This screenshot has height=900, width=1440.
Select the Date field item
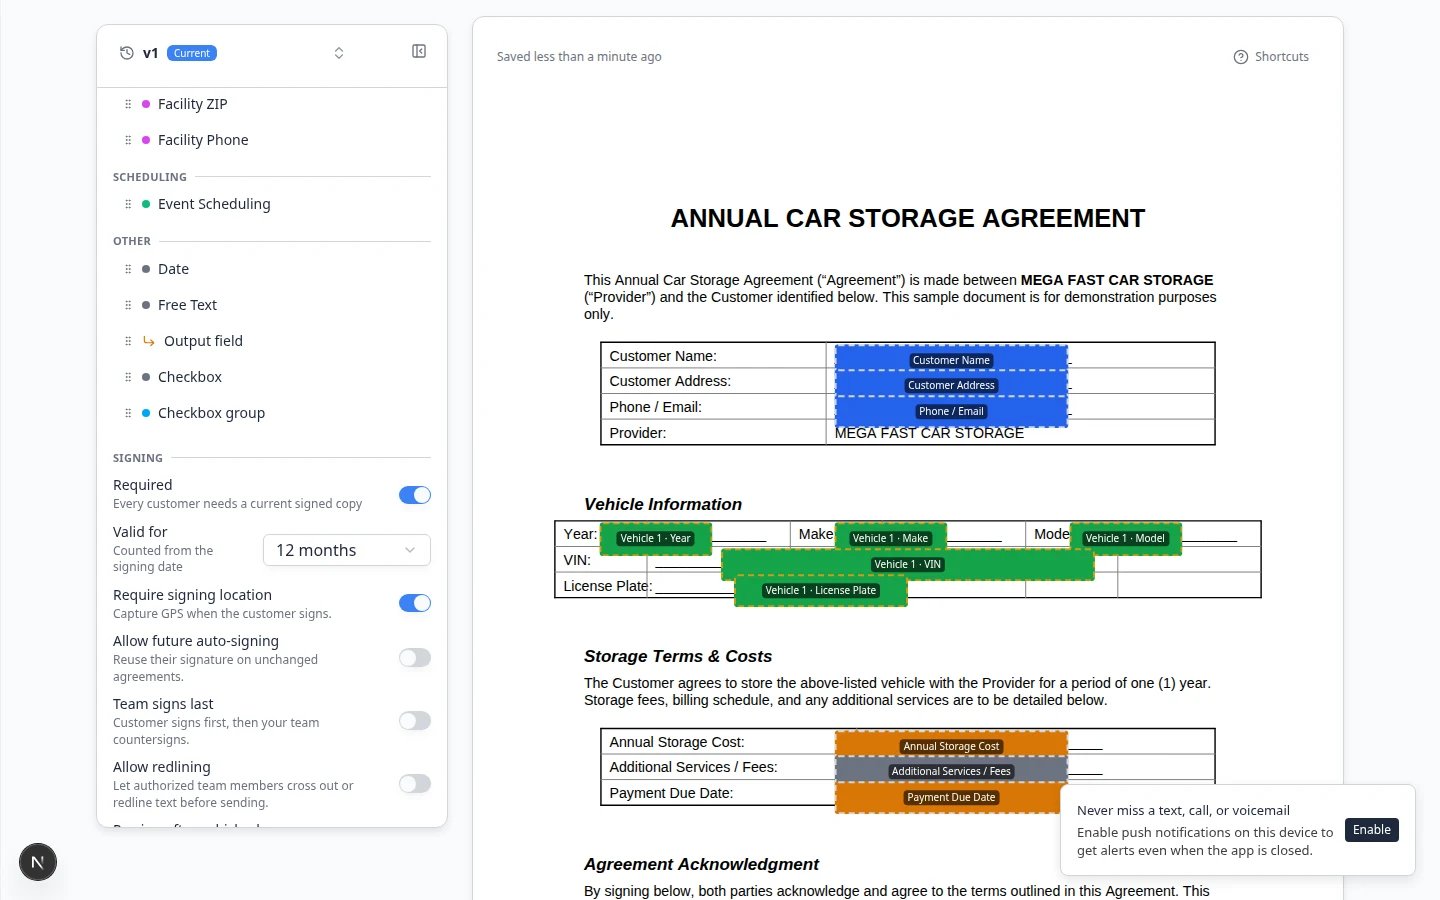tap(173, 269)
